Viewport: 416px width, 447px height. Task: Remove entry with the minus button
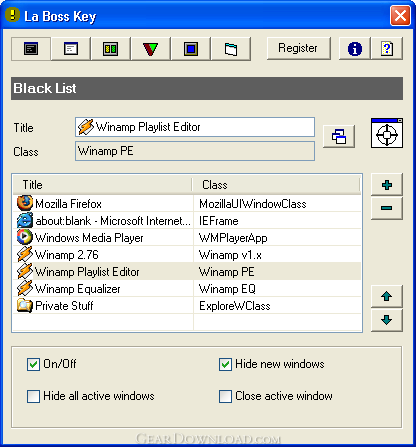pyautogui.click(x=387, y=208)
